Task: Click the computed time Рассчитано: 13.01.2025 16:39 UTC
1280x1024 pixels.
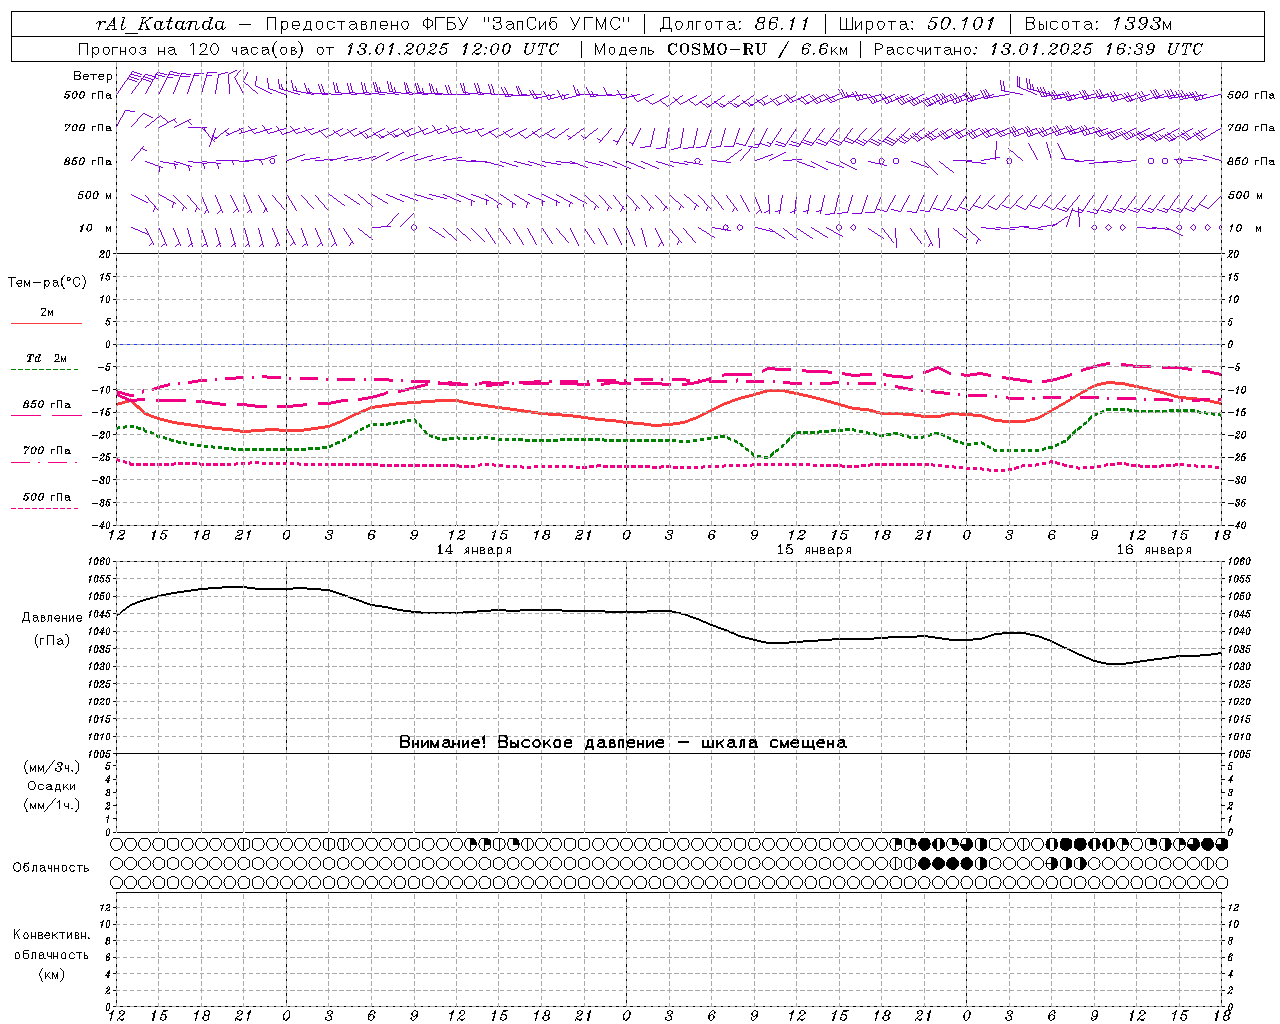Action: [1038, 49]
